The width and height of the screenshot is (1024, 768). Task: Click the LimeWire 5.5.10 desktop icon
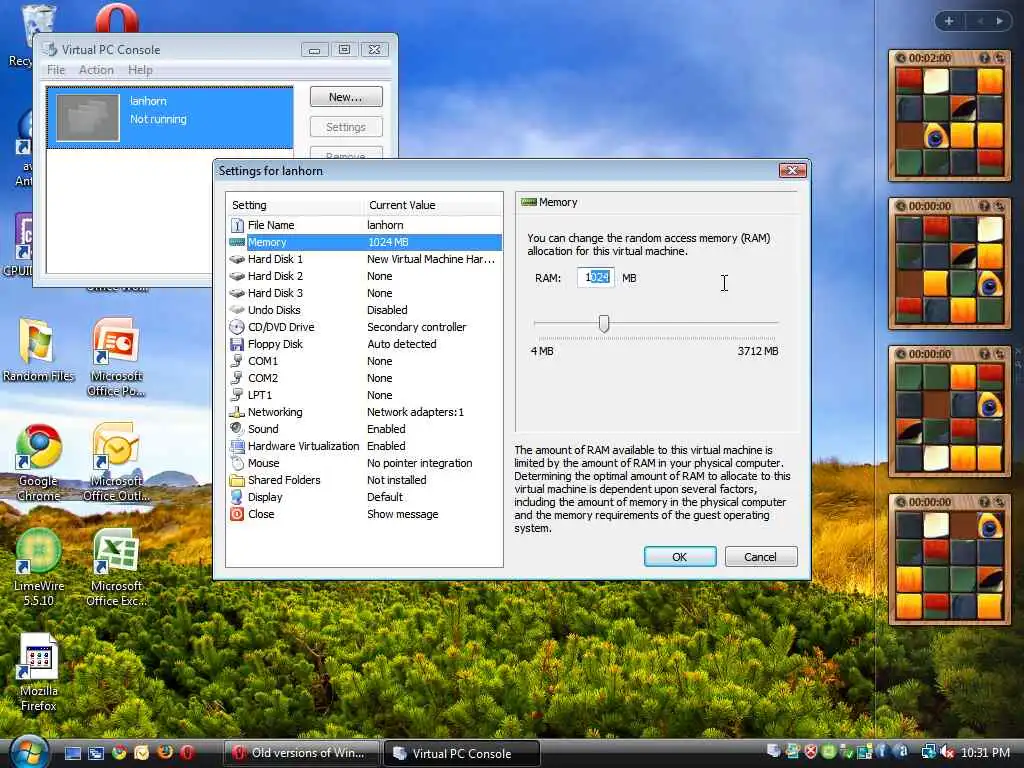tap(39, 567)
